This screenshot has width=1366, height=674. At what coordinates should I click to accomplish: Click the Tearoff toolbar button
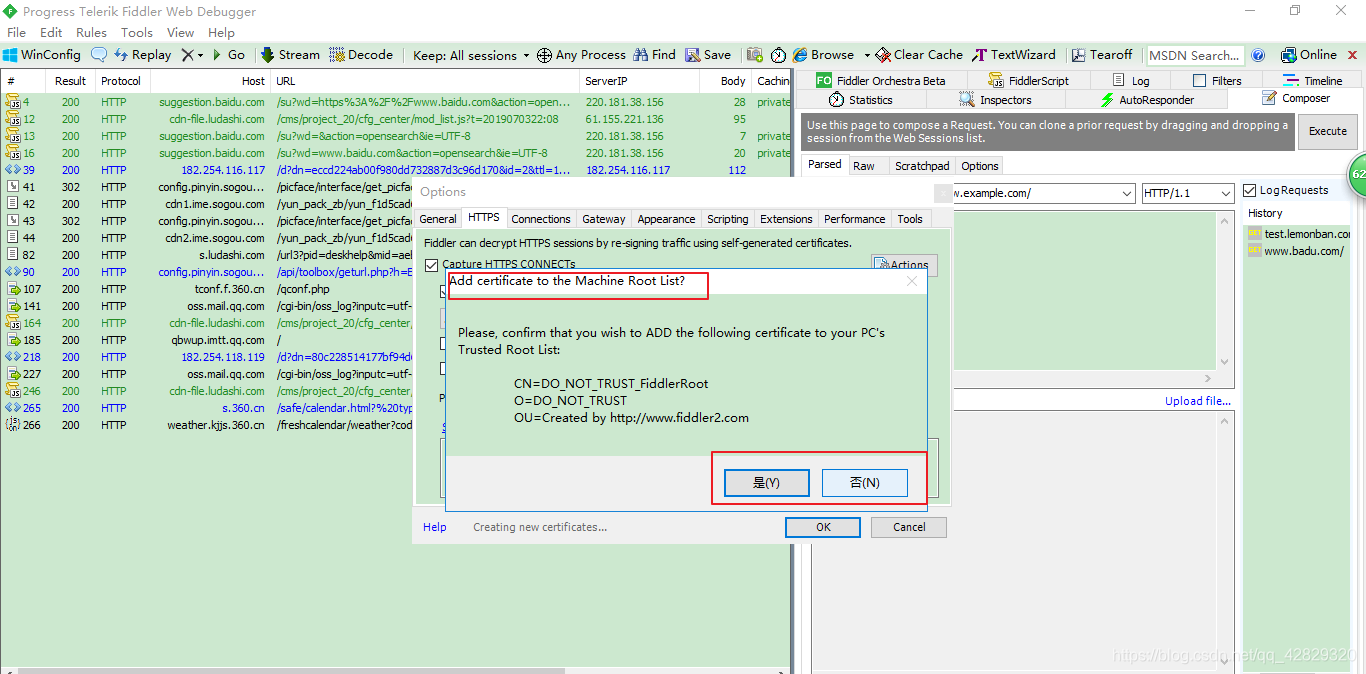(x=1102, y=55)
